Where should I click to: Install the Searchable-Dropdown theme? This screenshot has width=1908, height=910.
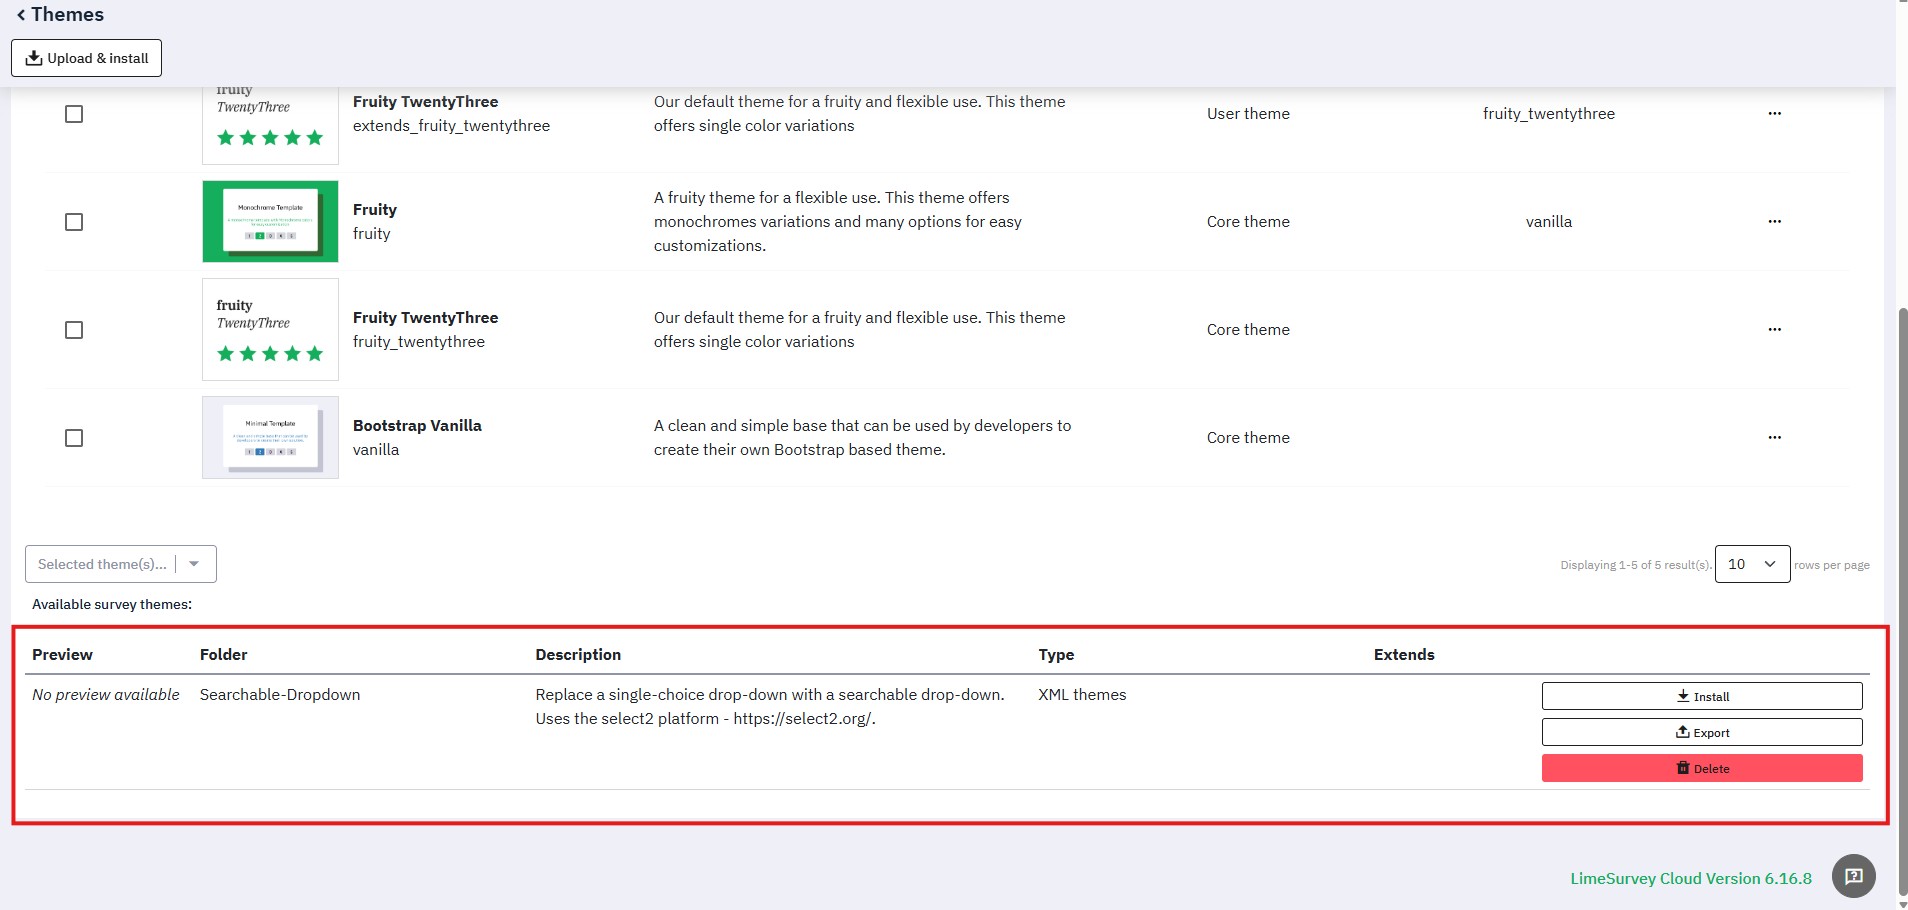point(1701,696)
